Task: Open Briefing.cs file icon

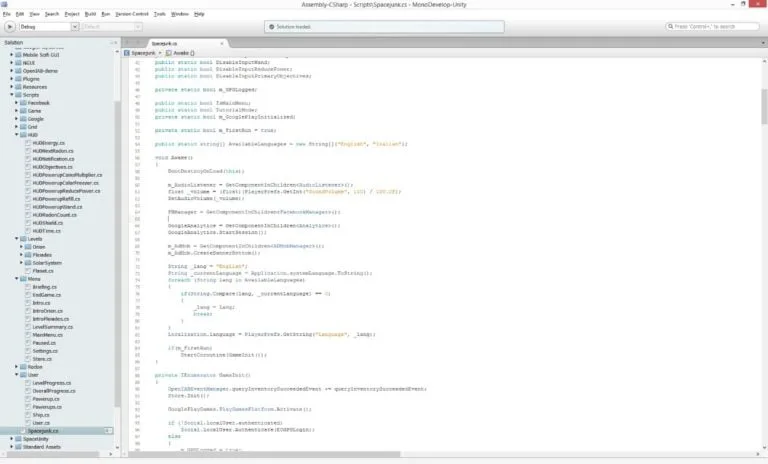Action: click(28, 287)
